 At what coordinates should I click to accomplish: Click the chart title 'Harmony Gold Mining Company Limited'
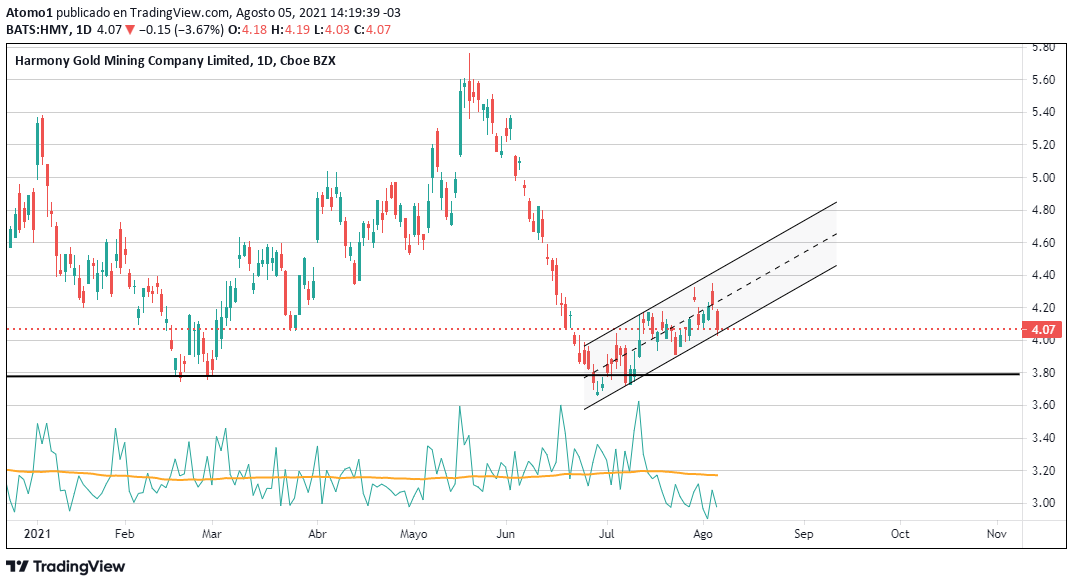coord(132,60)
